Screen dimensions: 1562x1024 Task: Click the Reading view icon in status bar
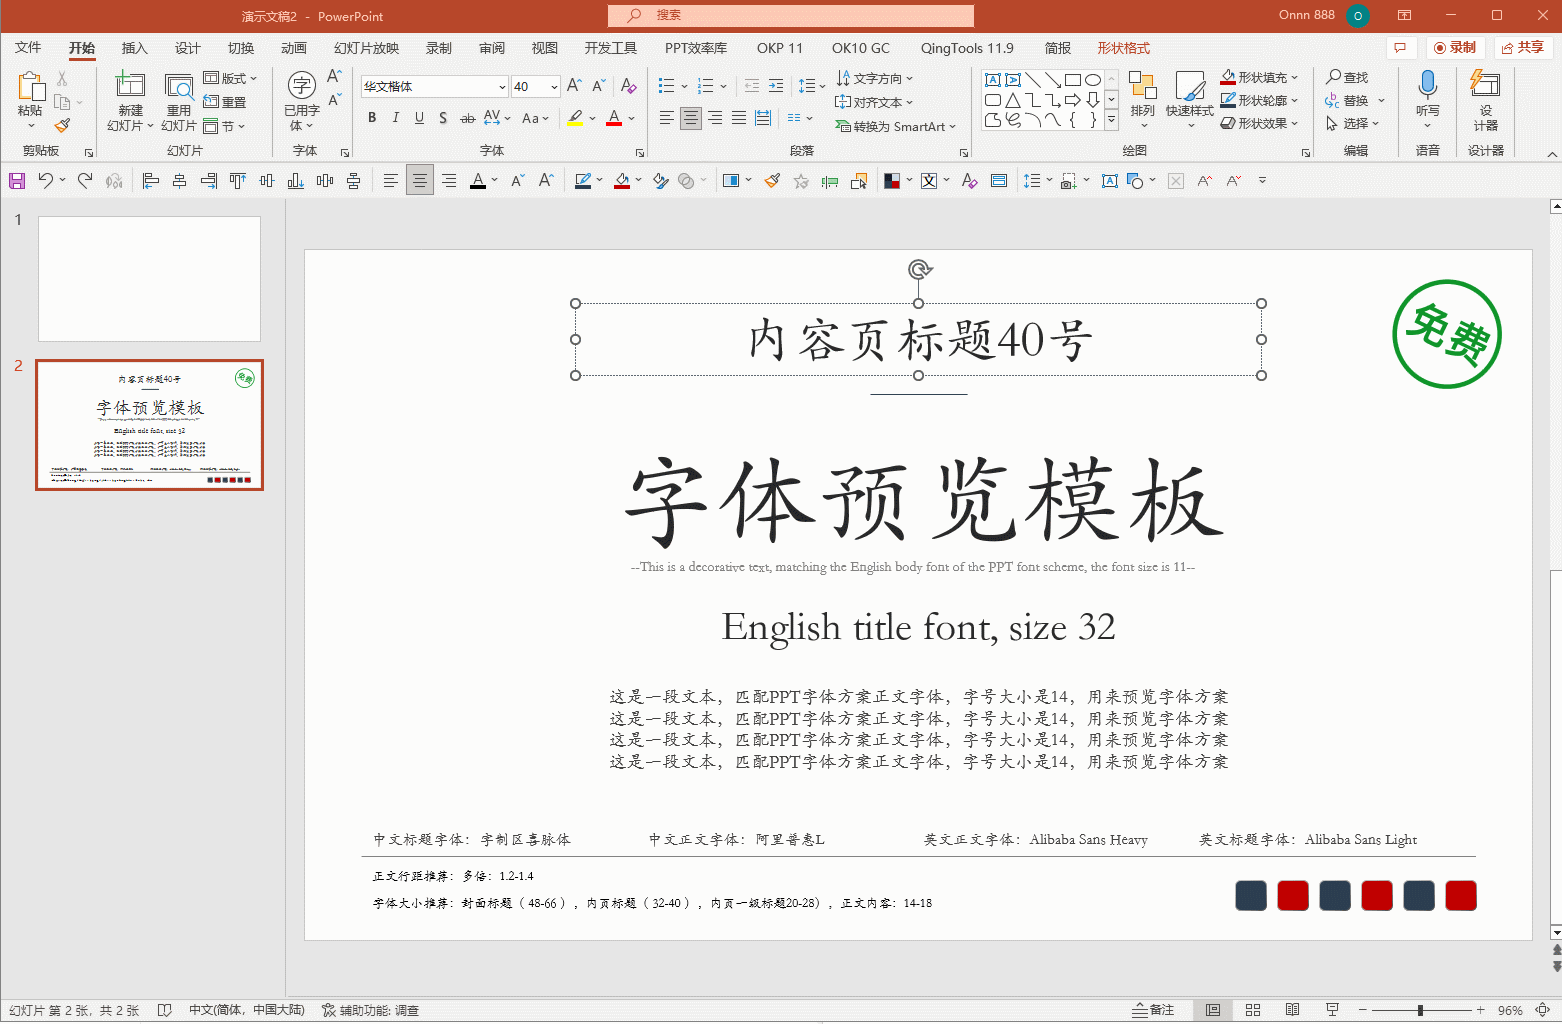click(1292, 1010)
